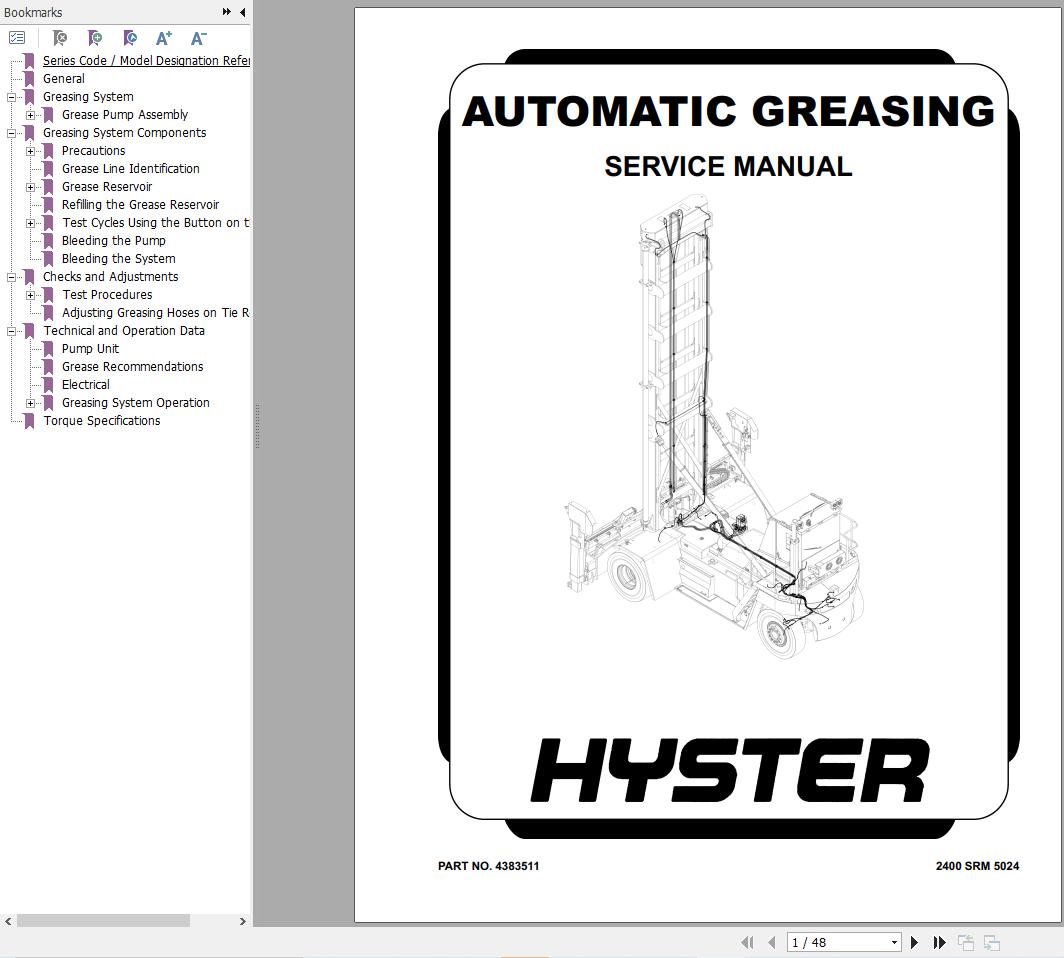The width and height of the screenshot is (1064, 958).
Task: Jump to Grease Reservoir bookmark
Action: click(107, 187)
